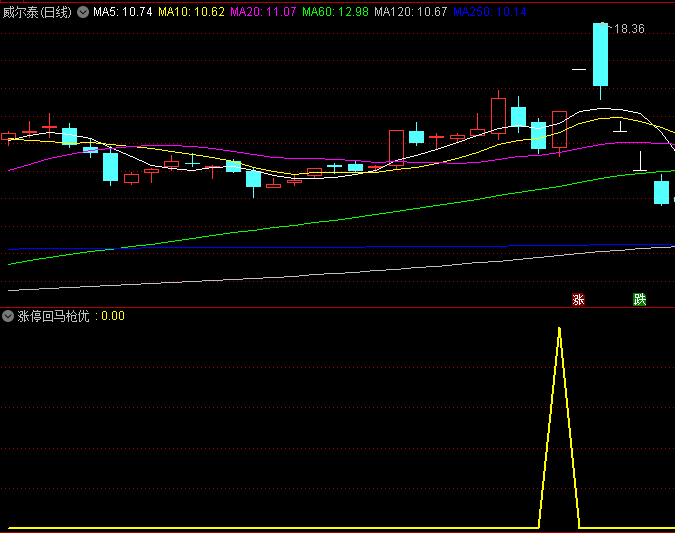Expand the 张停回马枪优 indicator menu

point(8,316)
